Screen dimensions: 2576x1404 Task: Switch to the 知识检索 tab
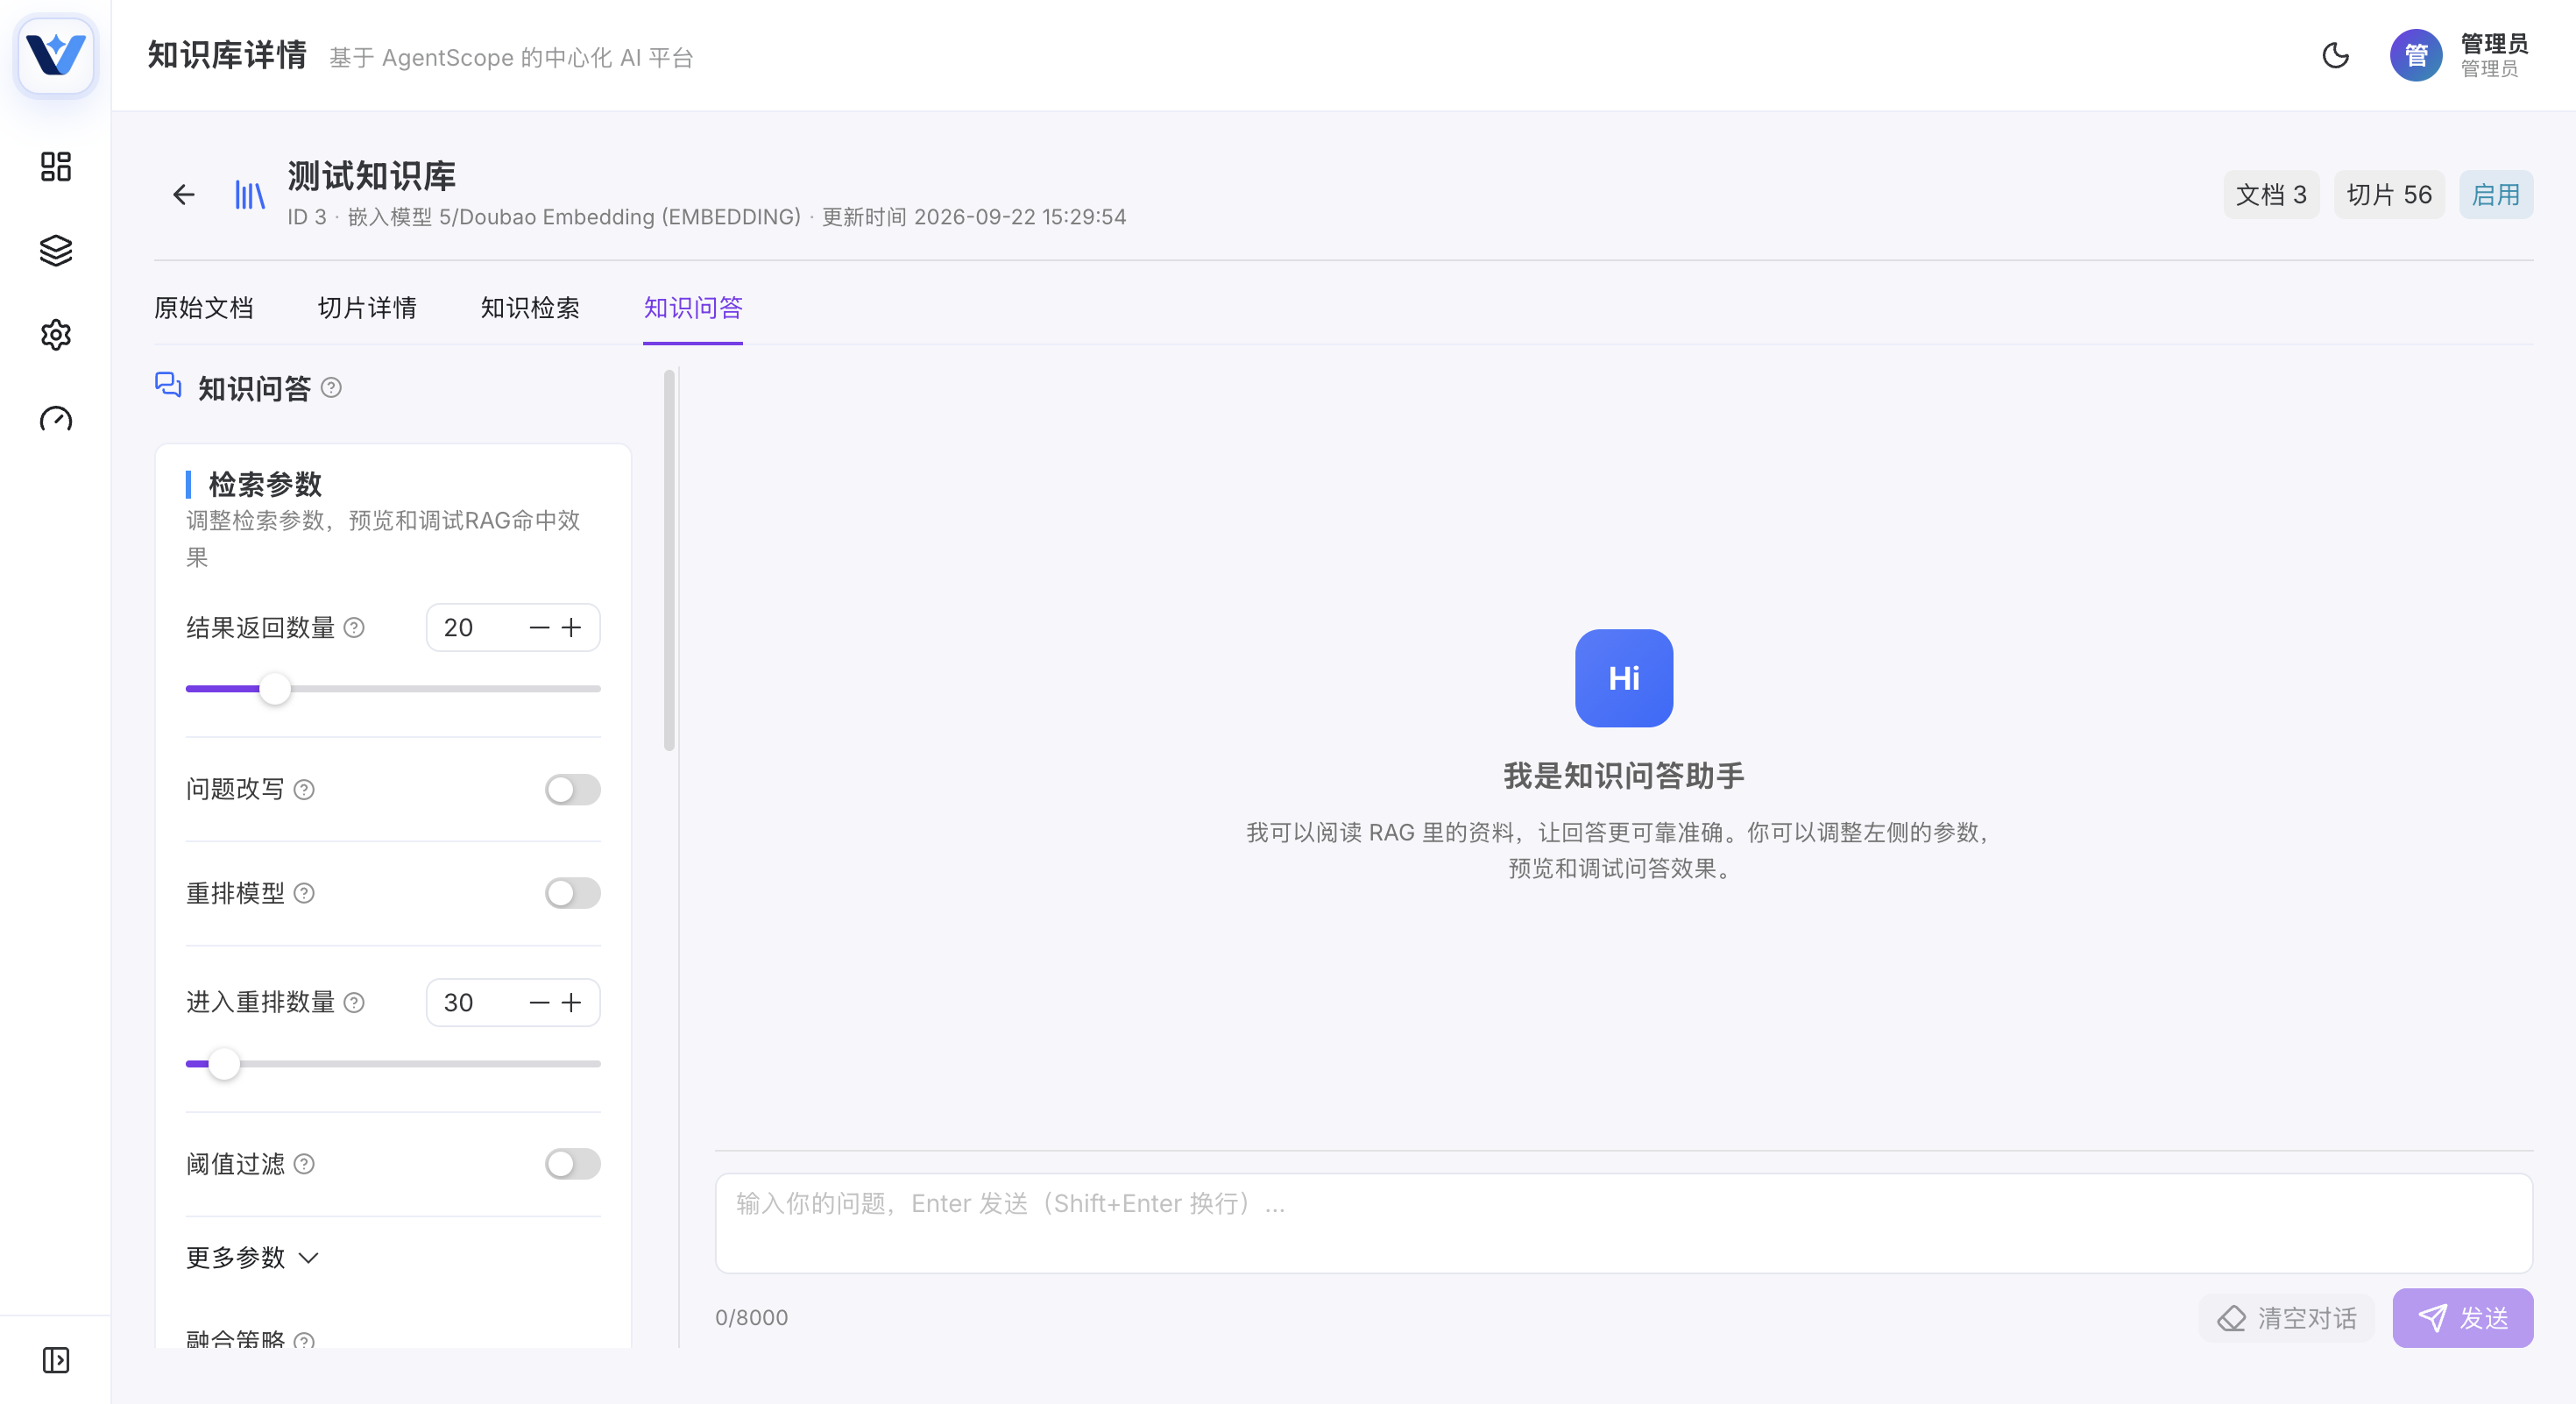(x=530, y=308)
